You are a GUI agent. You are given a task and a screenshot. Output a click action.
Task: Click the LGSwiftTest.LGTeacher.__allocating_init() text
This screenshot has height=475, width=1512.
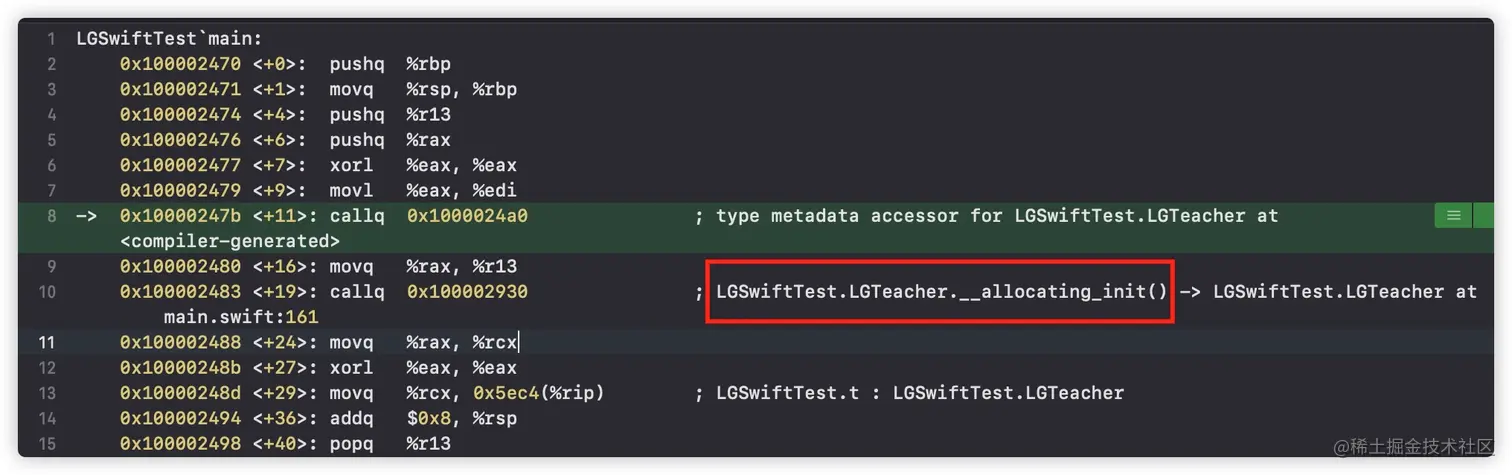(x=941, y=292)
